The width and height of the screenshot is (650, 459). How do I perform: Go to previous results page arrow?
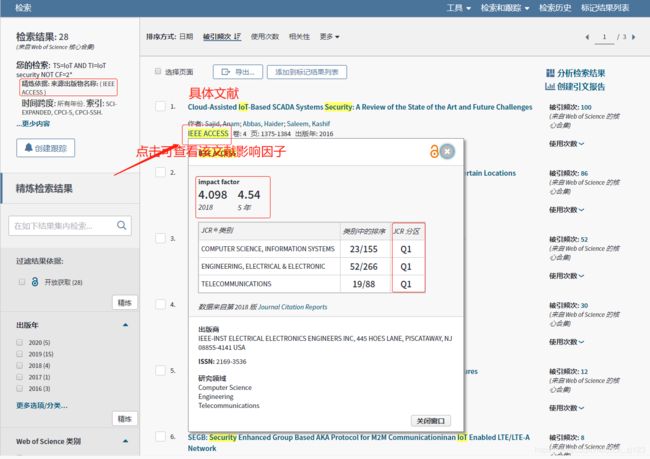pyautogui.click(x=587, y=37)
